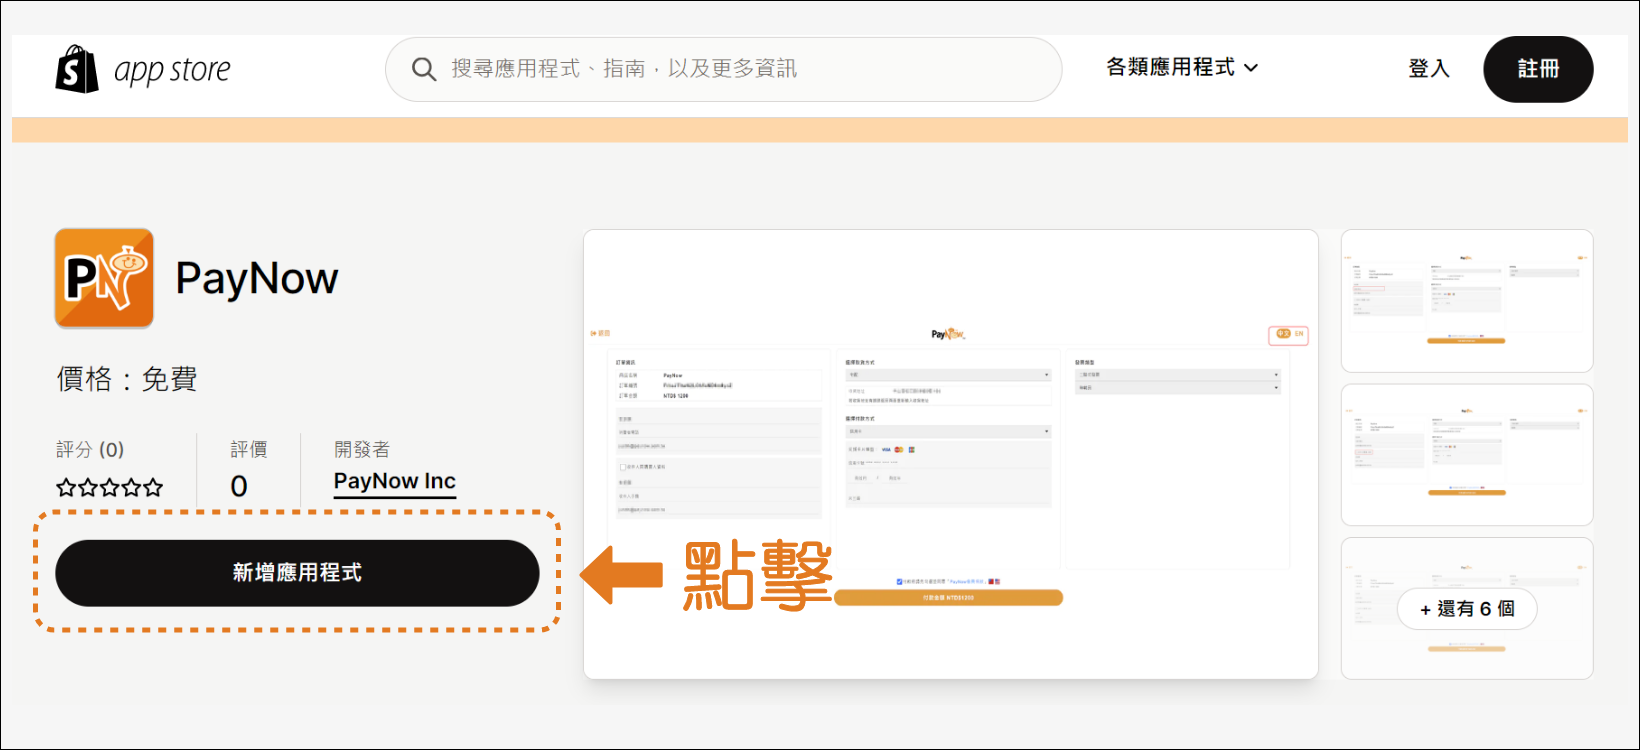This screenshot has width=1640, height=750.
Task: Click the 評分 (0) label
Action: pos(90,450)
